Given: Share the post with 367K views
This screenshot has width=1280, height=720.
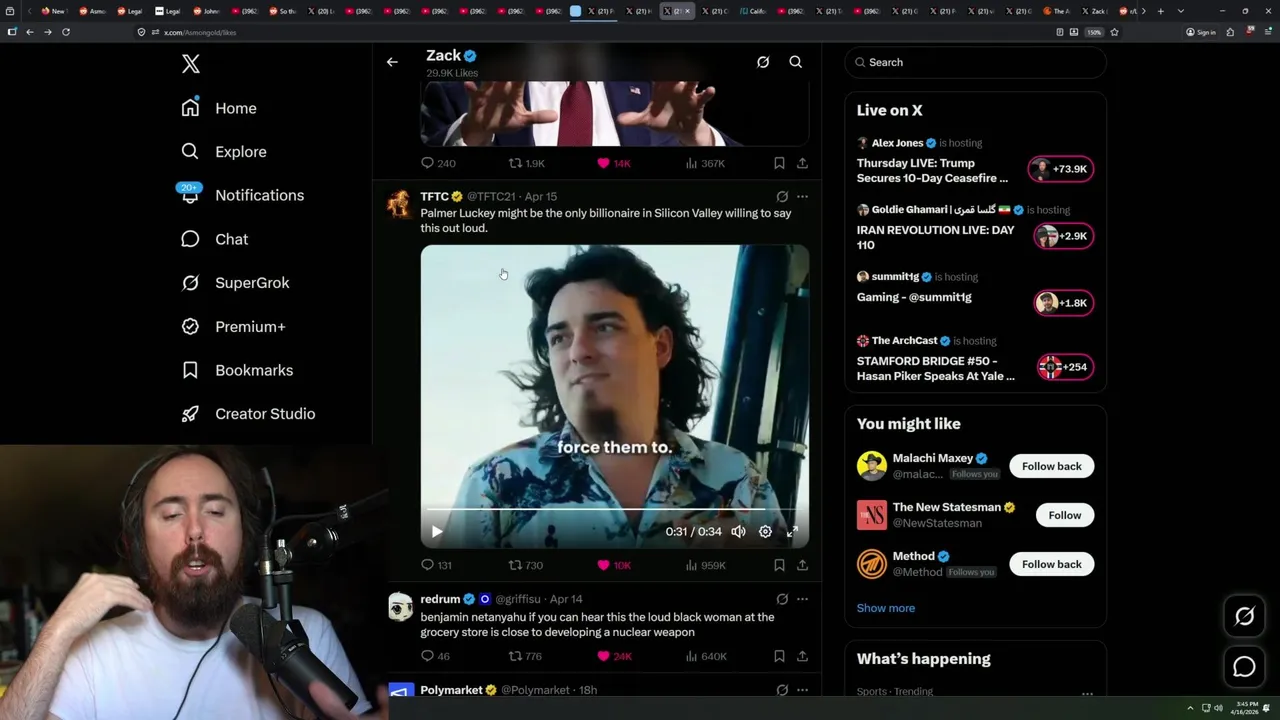Looking at the screenshot, I should pos(802,163).
